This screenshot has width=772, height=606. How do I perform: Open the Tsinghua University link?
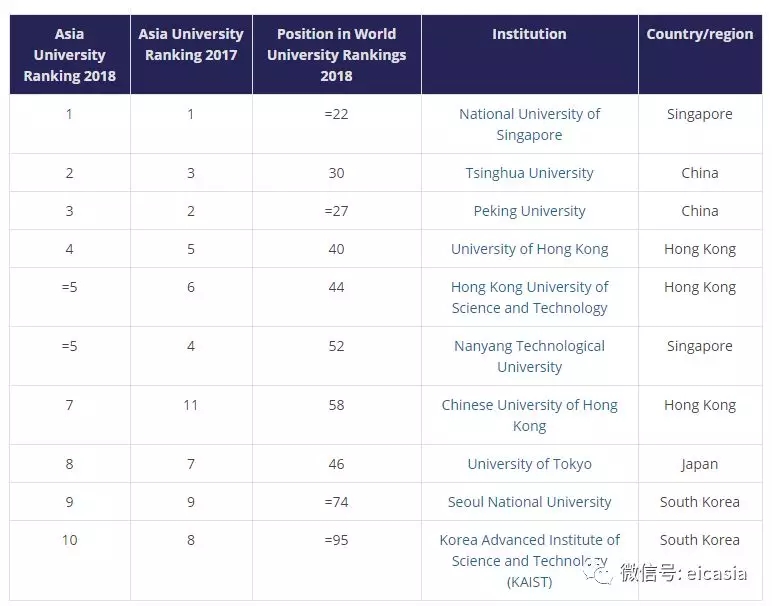(529, 173)
